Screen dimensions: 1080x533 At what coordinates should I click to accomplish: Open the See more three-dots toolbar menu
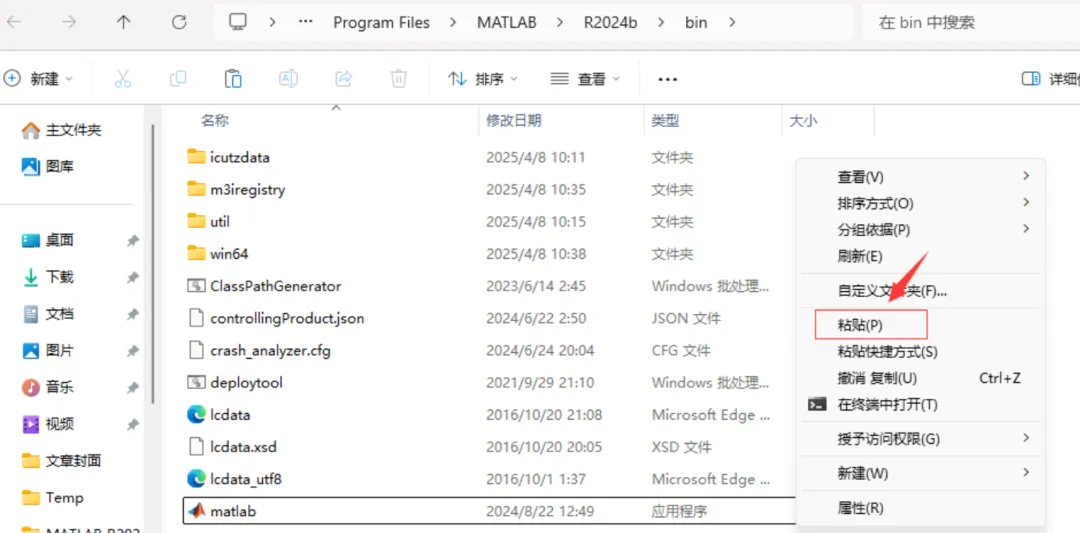tap(667, 79)
